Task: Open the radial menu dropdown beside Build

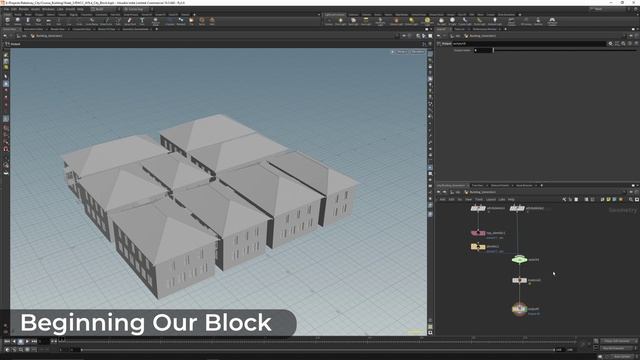Action: pos(137,9)
